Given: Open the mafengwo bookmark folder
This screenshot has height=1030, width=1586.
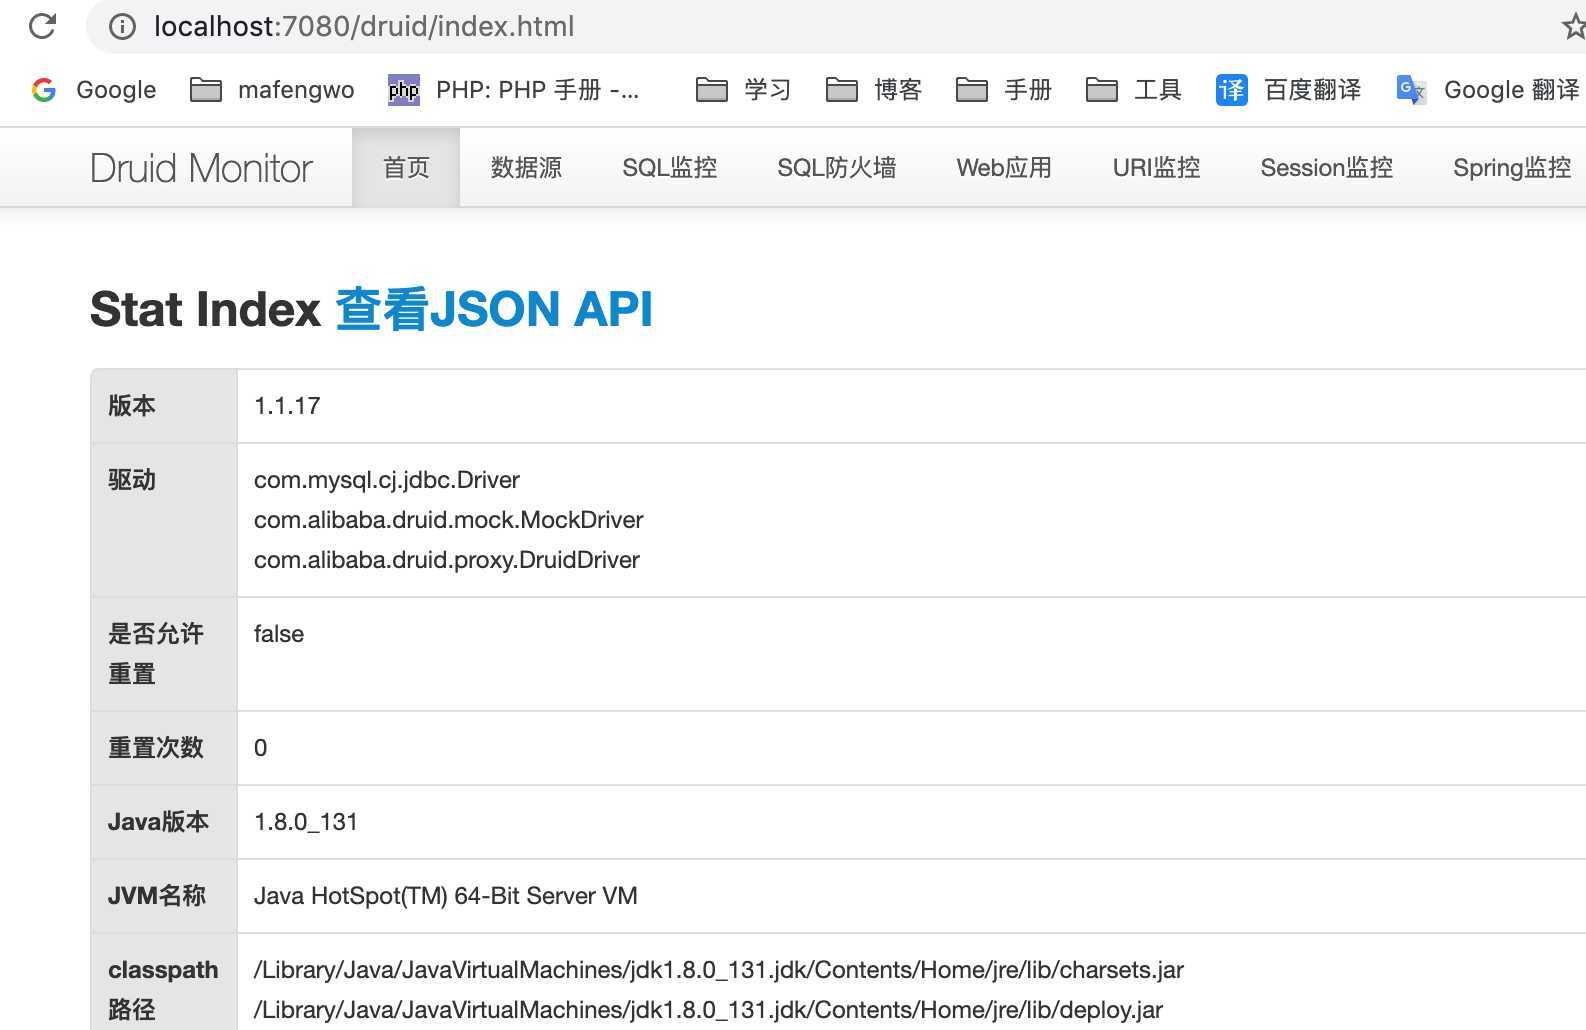Looking at the screenshot, I should (x=272, y=90).
